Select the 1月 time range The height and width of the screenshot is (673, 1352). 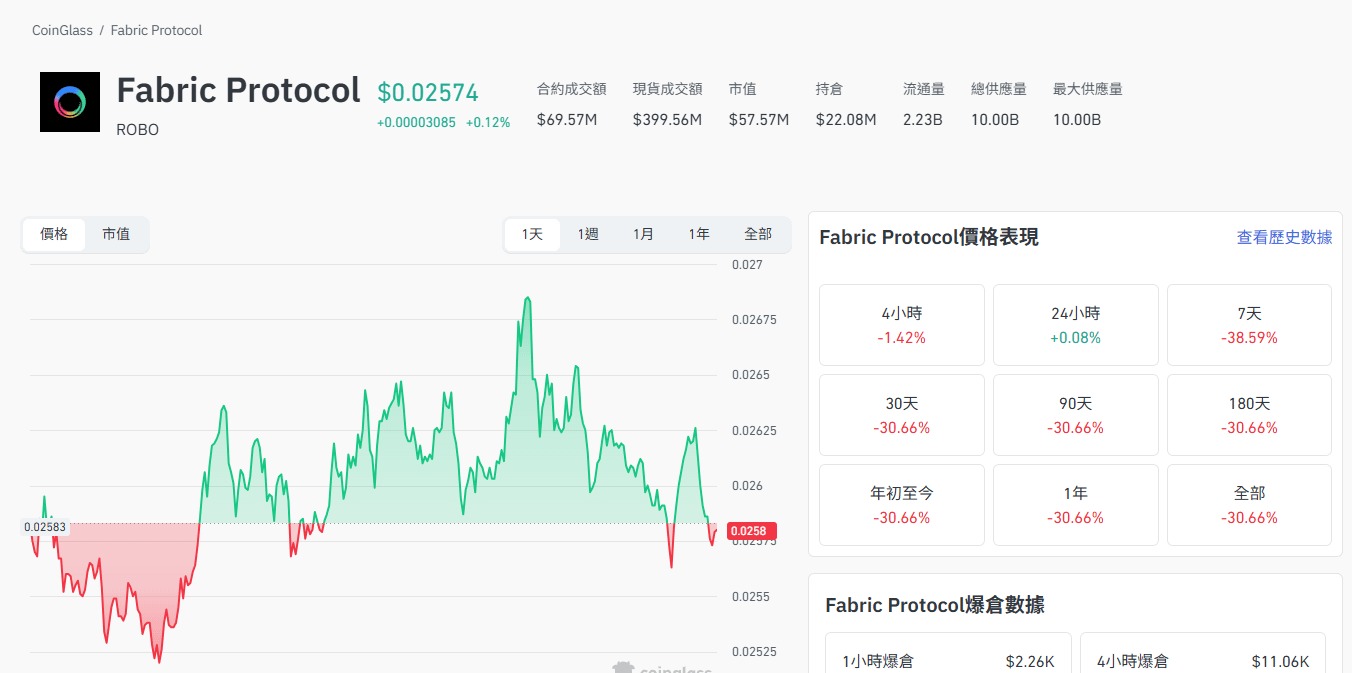click(x=643, y=234)
